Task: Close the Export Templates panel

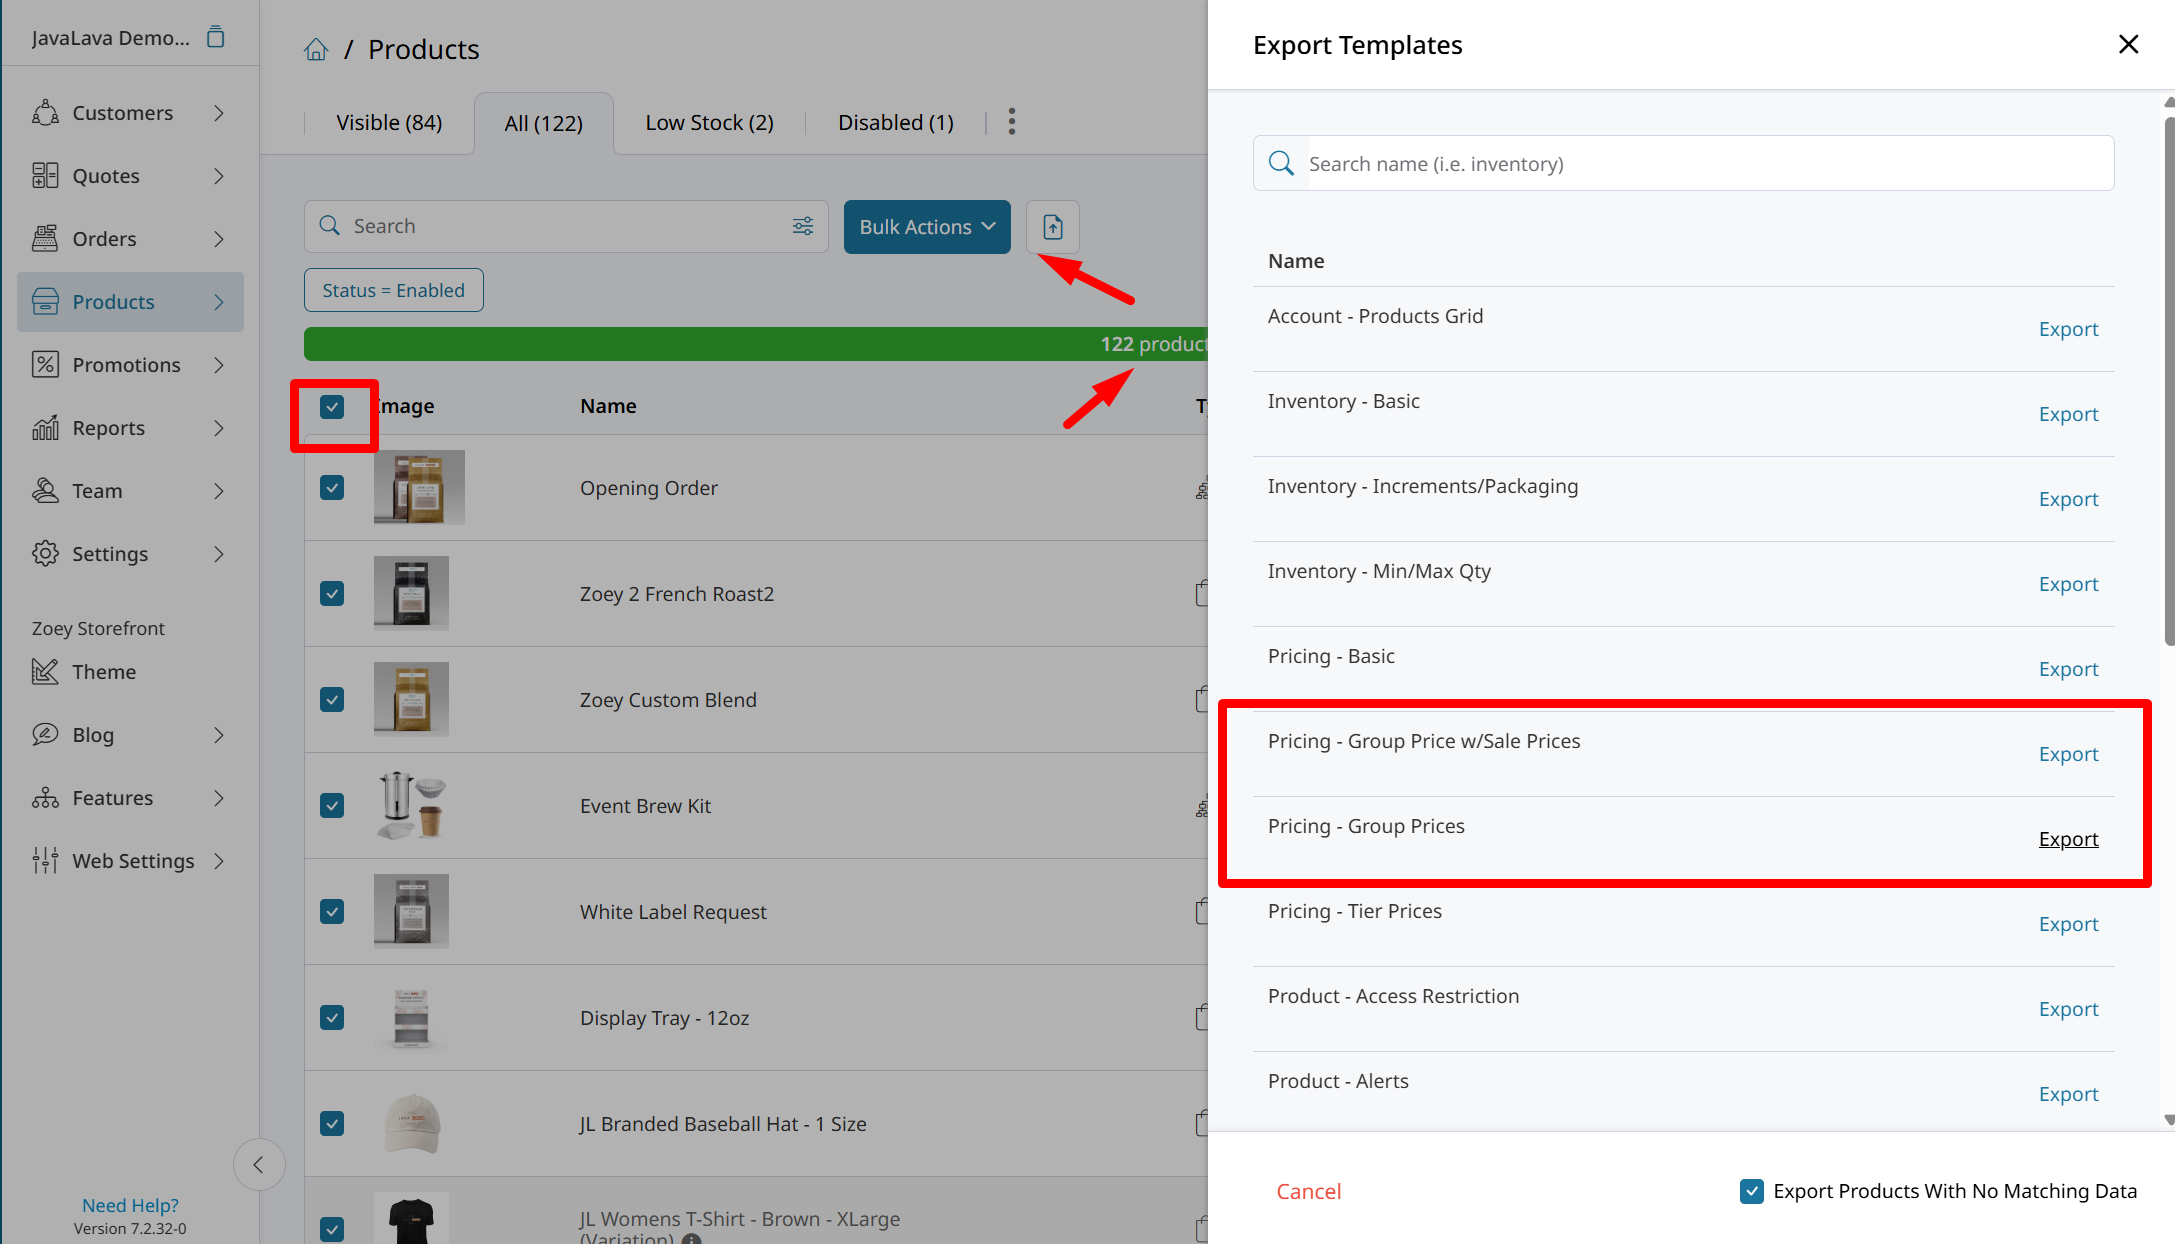Action: click(2128, 44)
